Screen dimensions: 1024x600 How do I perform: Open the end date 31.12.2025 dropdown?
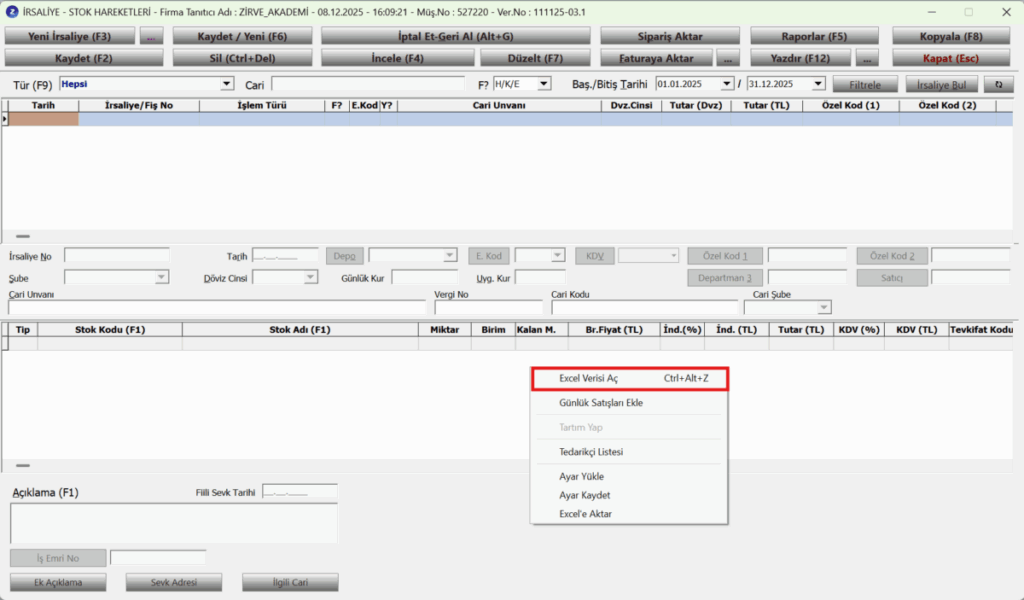point(818,84)
